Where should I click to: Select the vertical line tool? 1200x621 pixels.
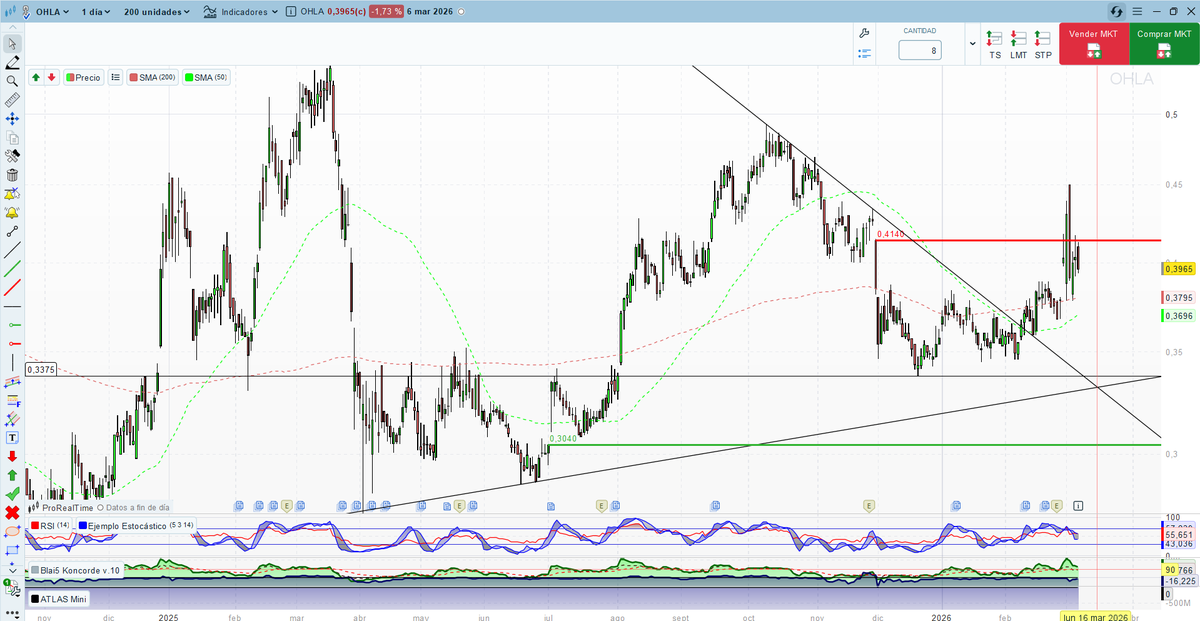(x=12, y=362)
